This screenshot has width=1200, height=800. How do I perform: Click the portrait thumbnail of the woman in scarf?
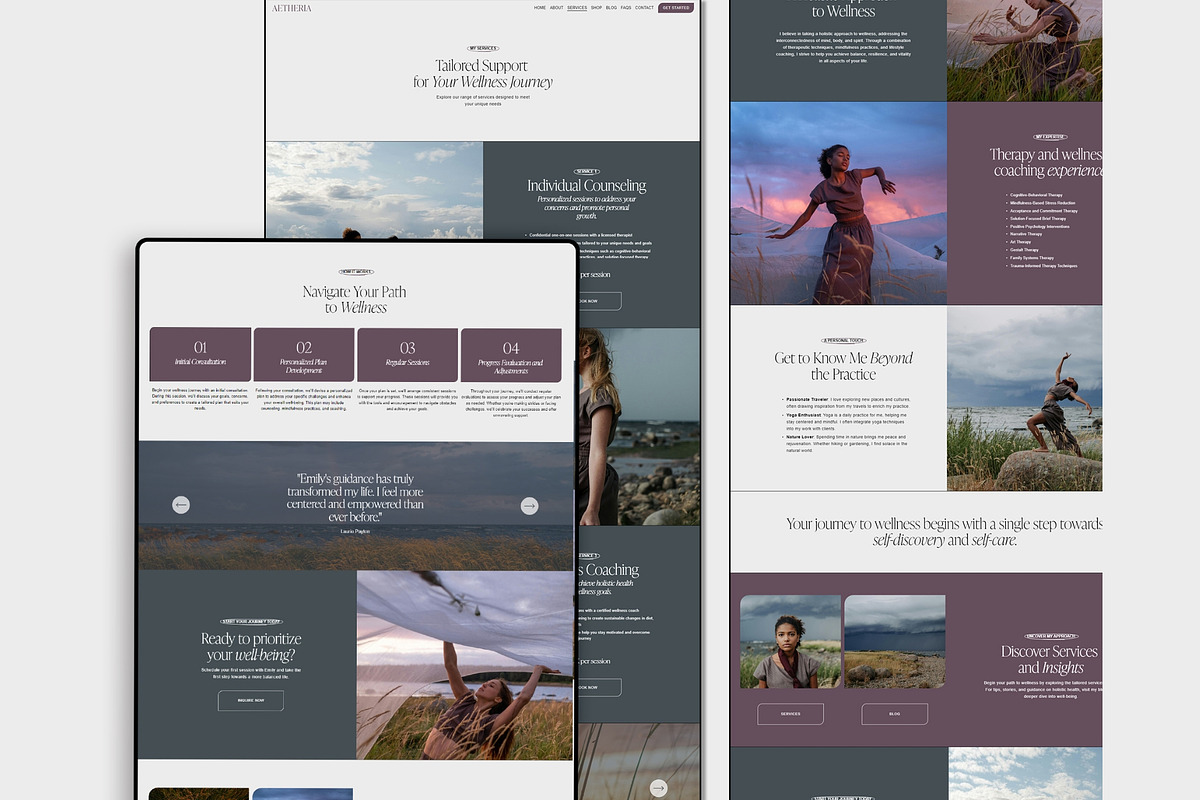click(x=790, y=641)
